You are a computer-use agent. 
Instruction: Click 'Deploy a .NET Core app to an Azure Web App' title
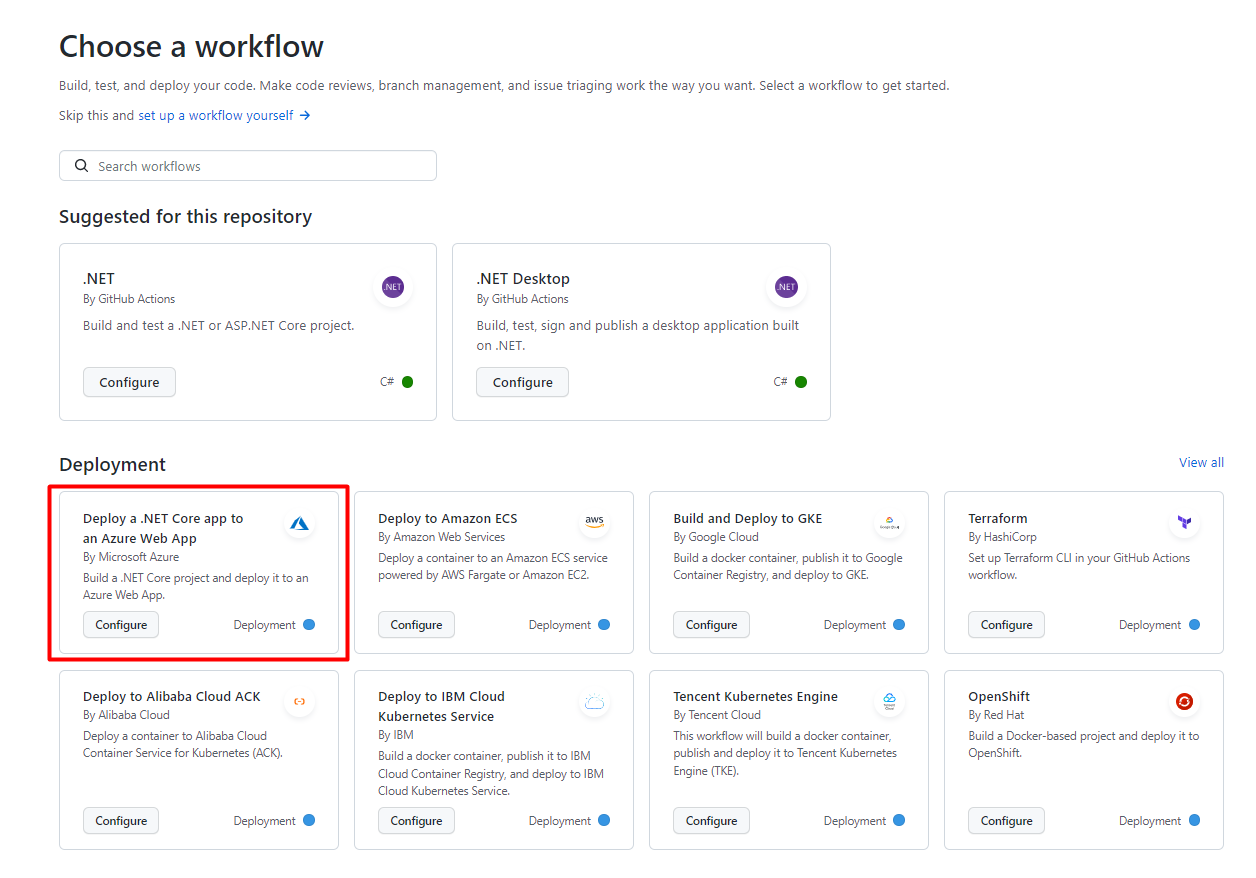click(x=163, y=528)
